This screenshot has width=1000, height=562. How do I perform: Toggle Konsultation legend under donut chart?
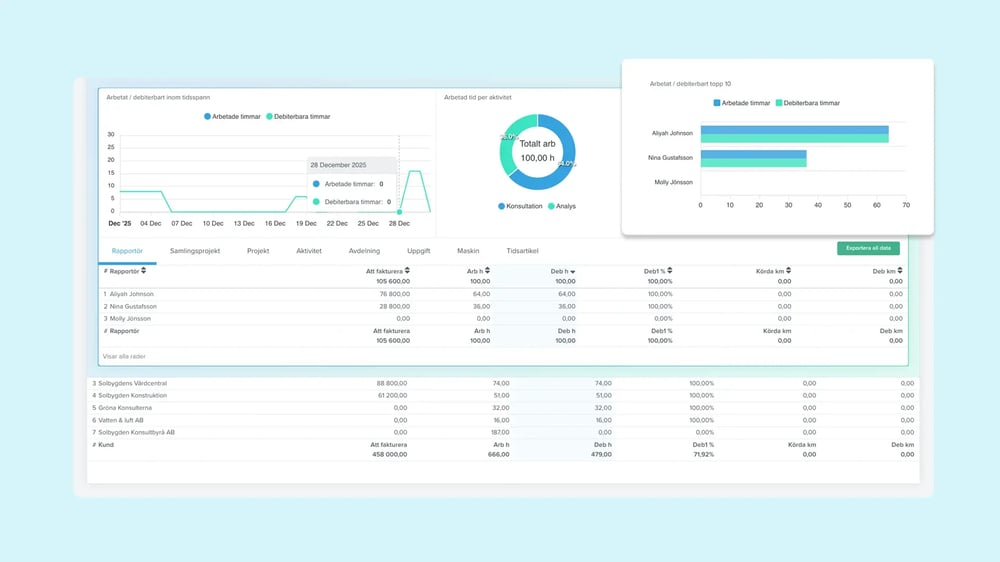[520, 206]
